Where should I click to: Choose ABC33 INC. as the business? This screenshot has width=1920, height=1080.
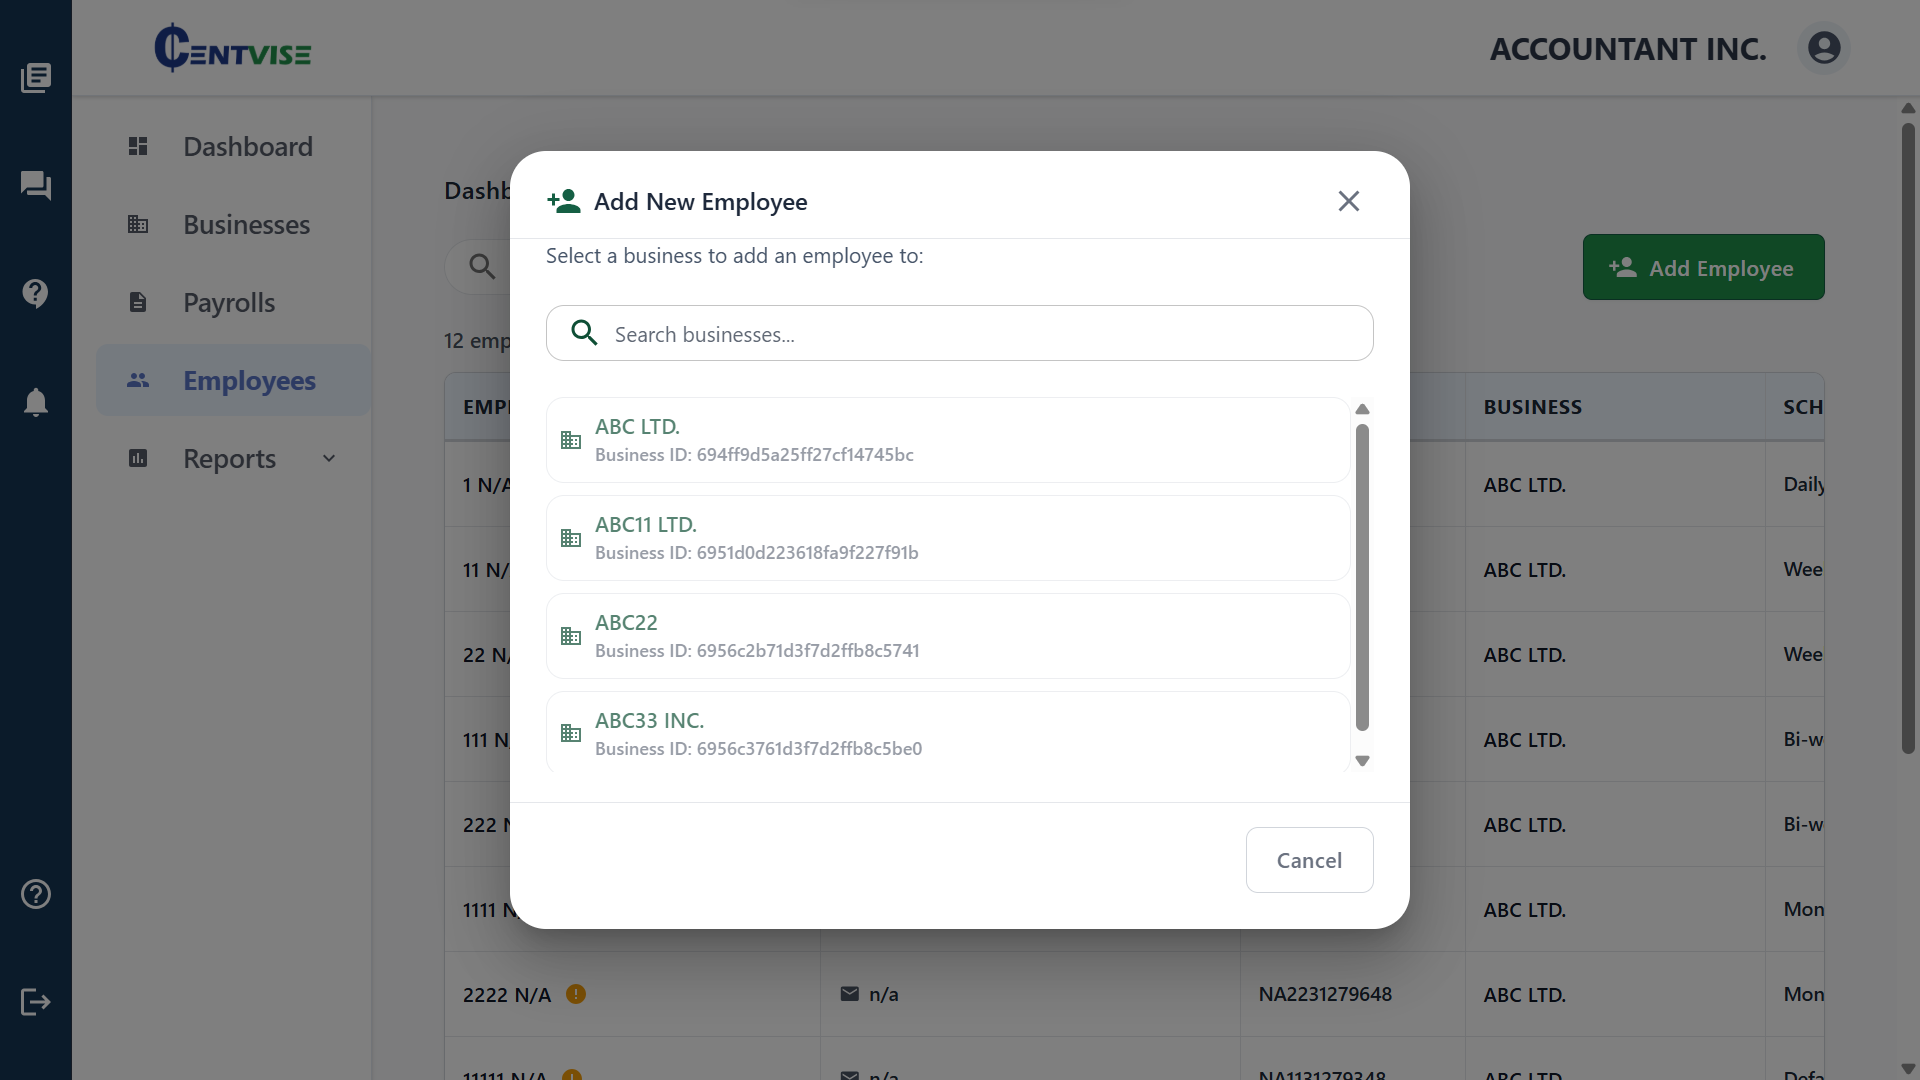click(x=946, y=732)
